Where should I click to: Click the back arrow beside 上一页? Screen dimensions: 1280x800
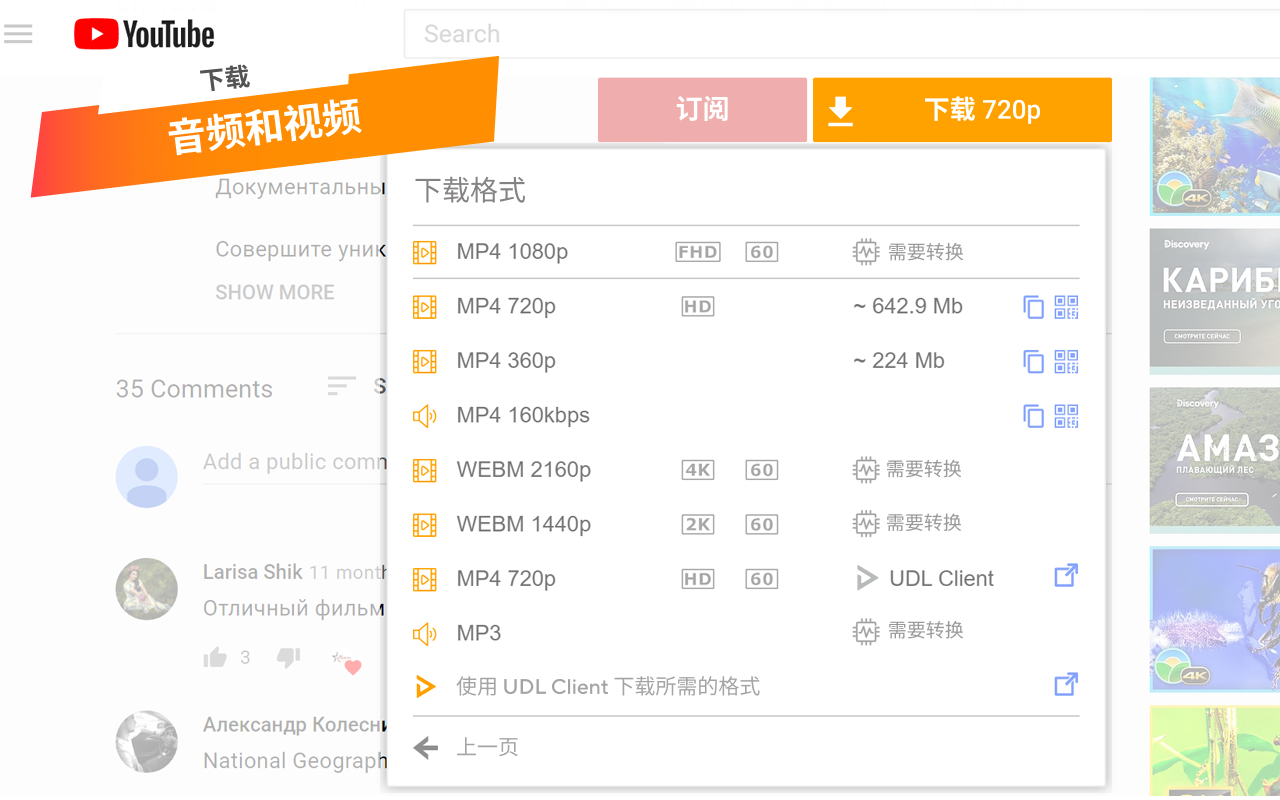[x=426, y=747]
